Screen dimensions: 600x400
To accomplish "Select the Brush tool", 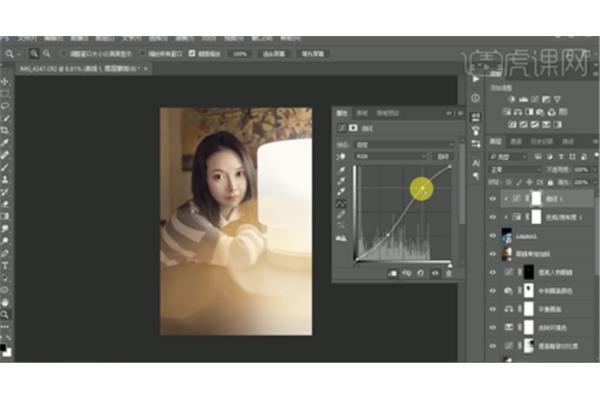I will [x=5, y=168].
